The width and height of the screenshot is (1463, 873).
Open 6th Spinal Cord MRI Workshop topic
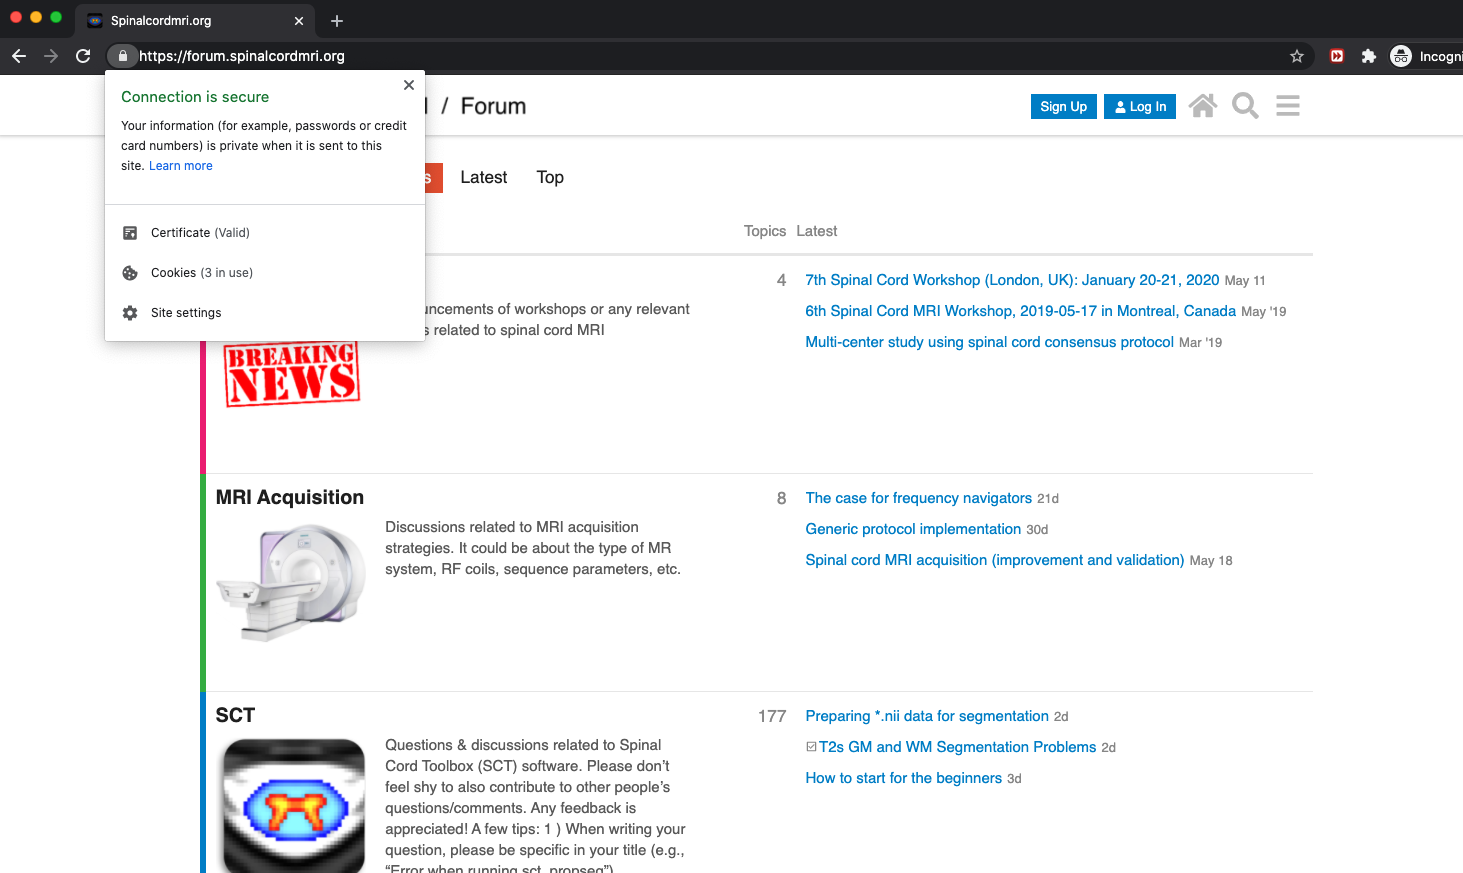1020,311
